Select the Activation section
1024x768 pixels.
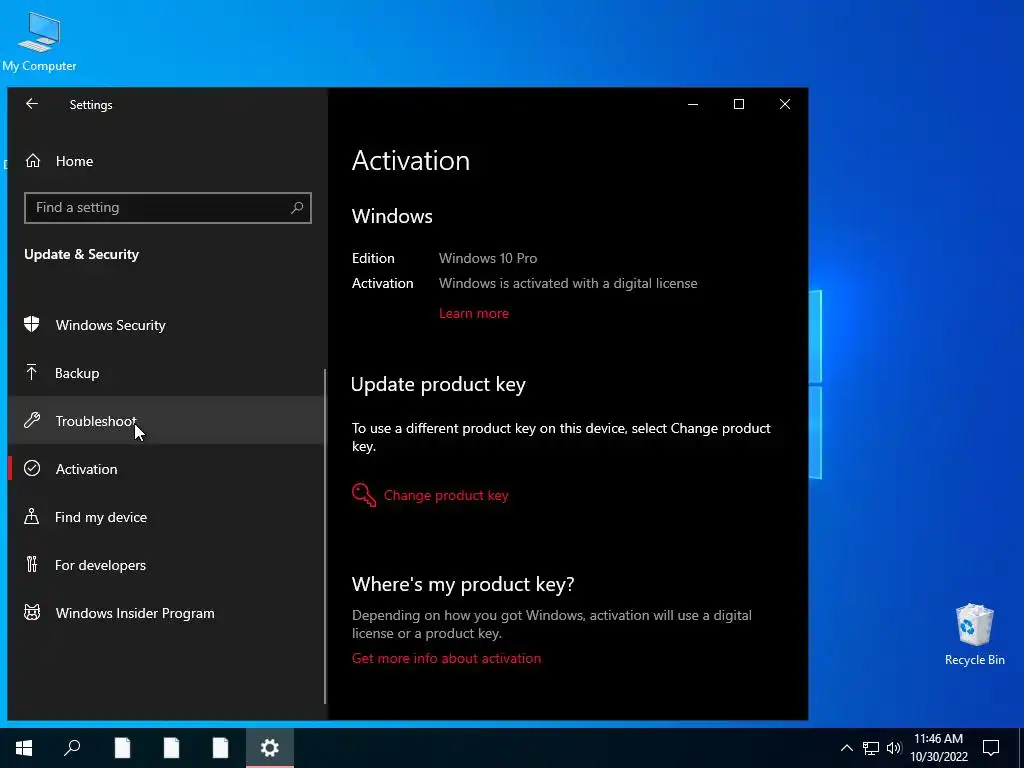167,469
